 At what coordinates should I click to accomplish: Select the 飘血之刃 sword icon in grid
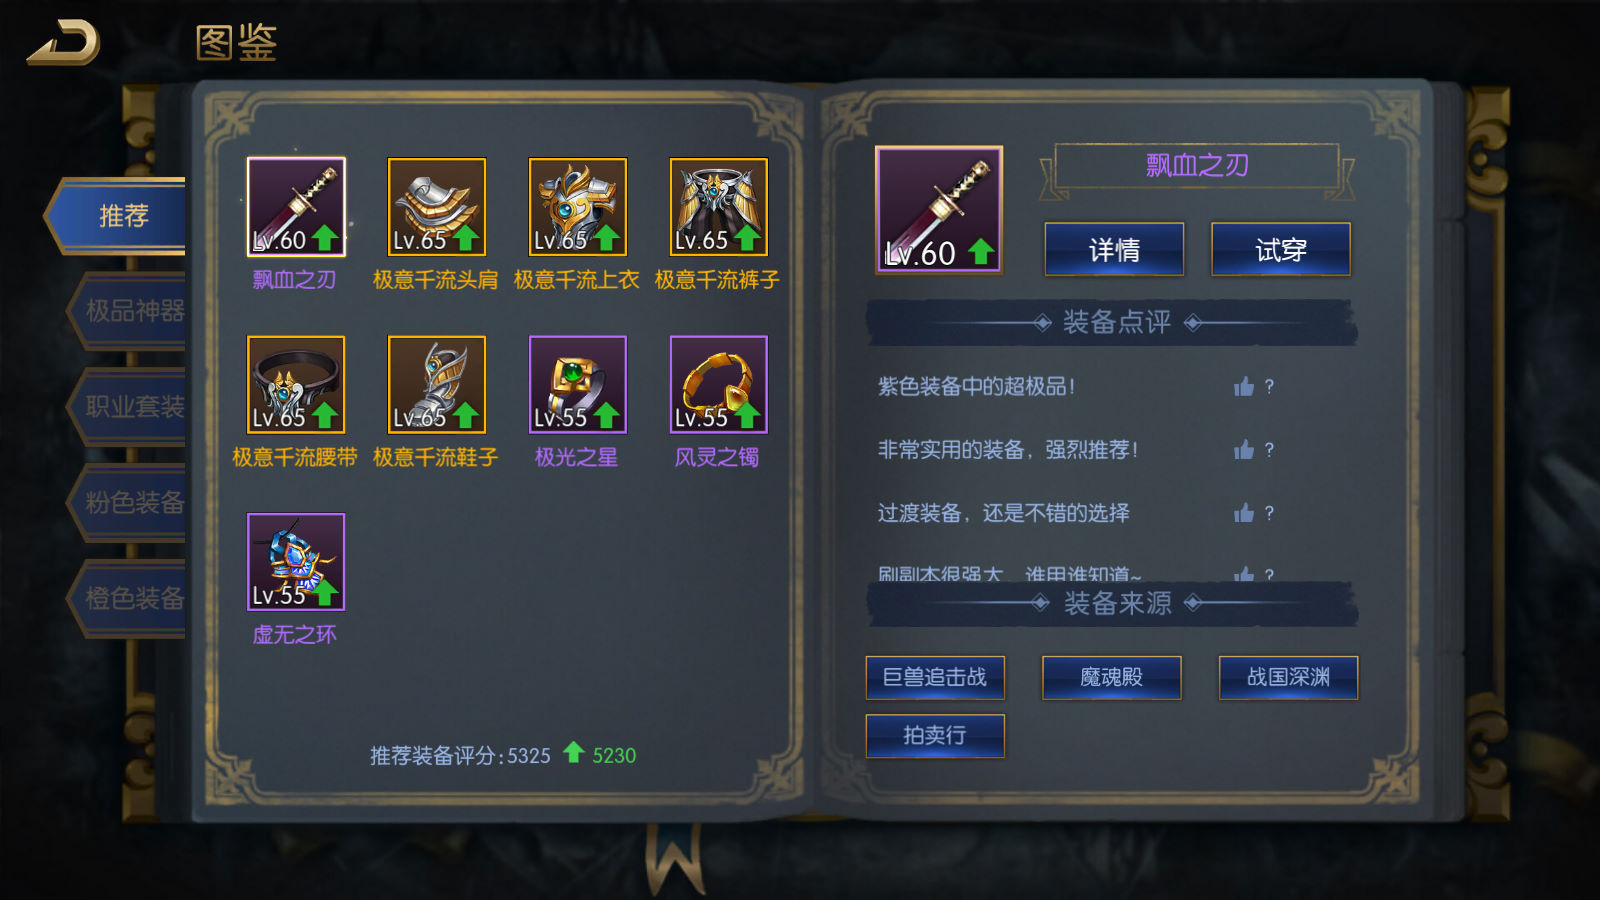click(x=296, y=207)
